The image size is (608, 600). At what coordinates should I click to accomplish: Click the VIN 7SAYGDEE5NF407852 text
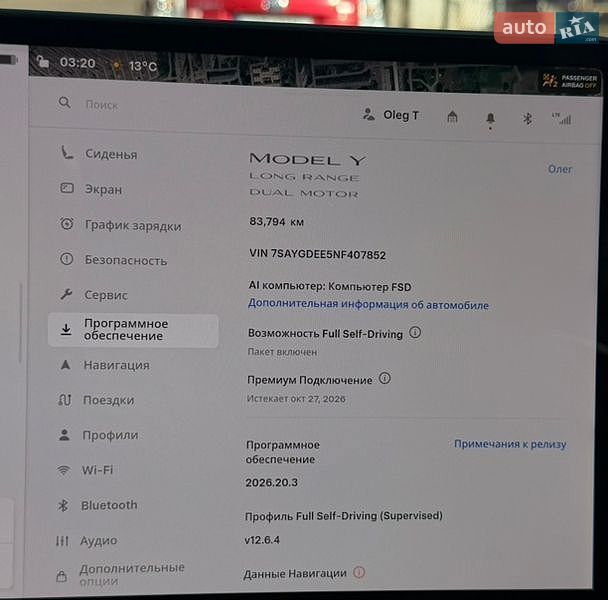pos(317,254)
